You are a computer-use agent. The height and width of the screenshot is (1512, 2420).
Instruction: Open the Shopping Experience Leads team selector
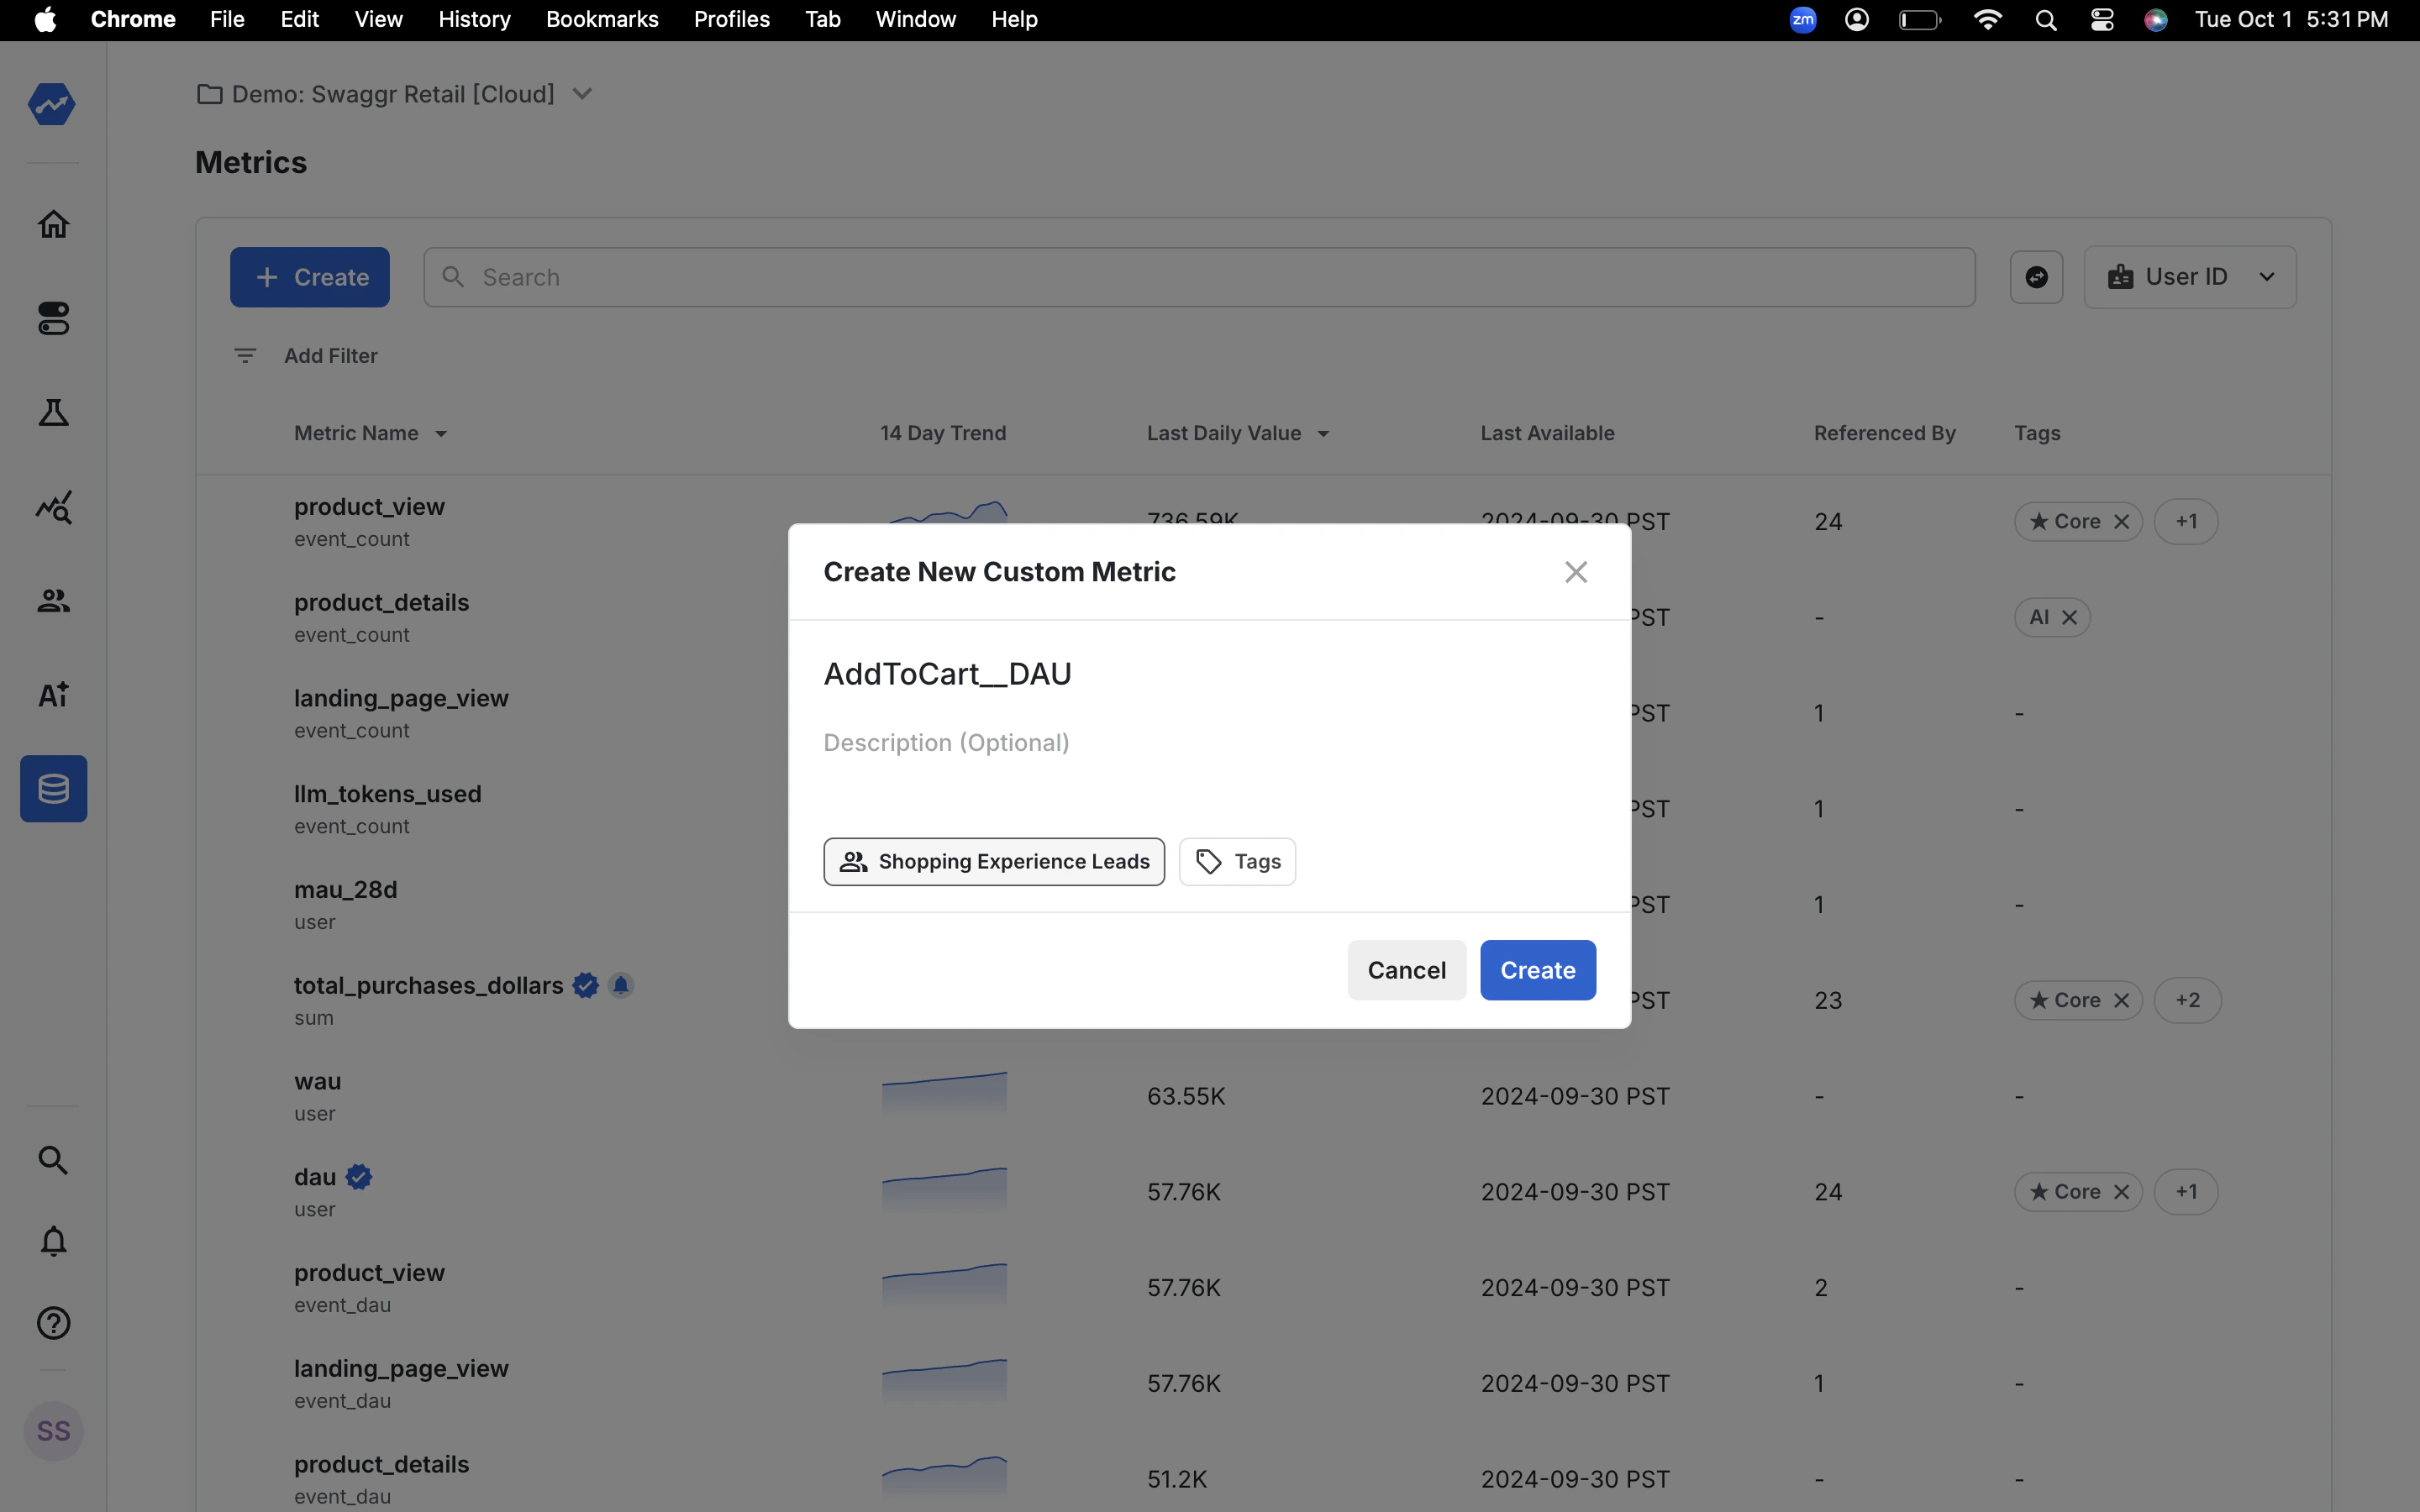pos(993,862)
